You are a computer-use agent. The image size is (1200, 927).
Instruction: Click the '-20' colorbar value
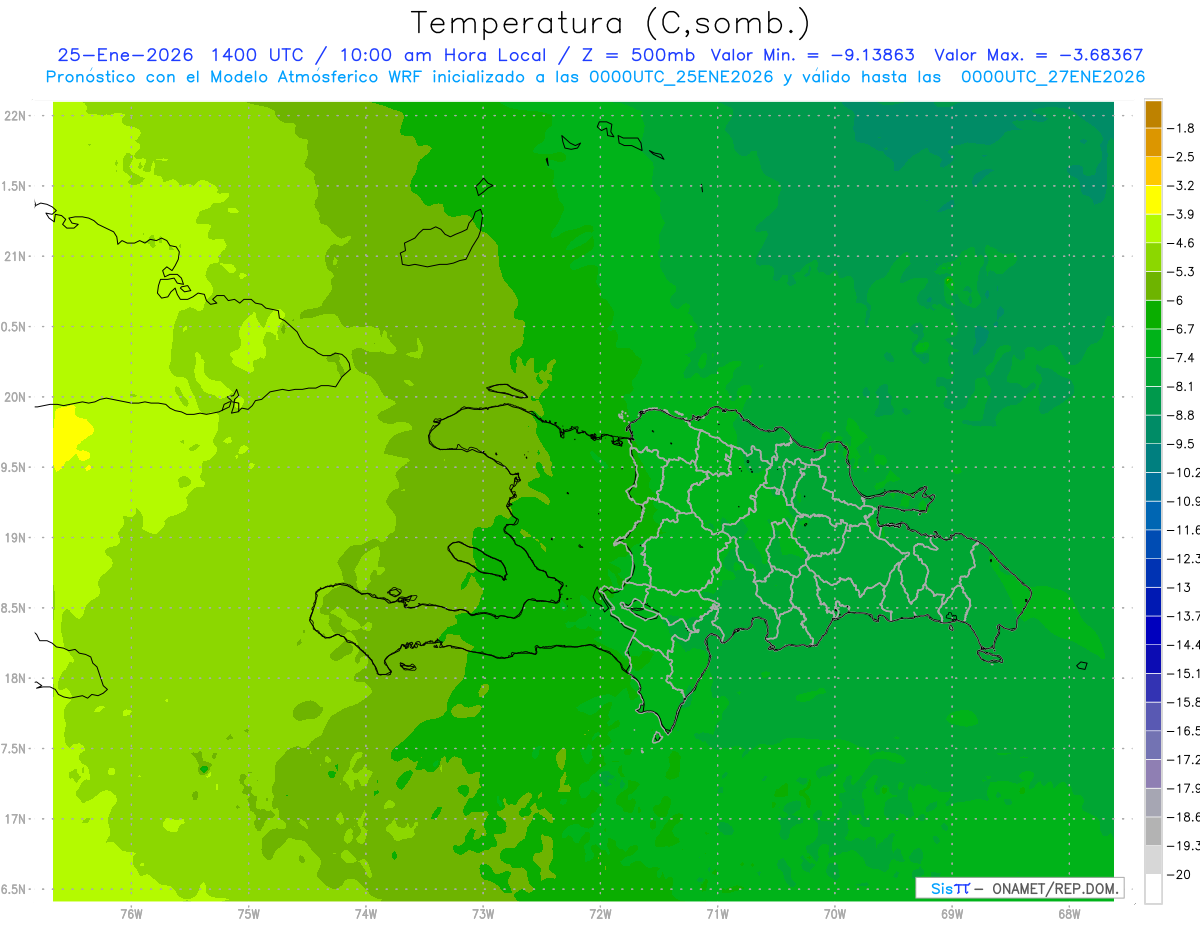point(1179,874)
